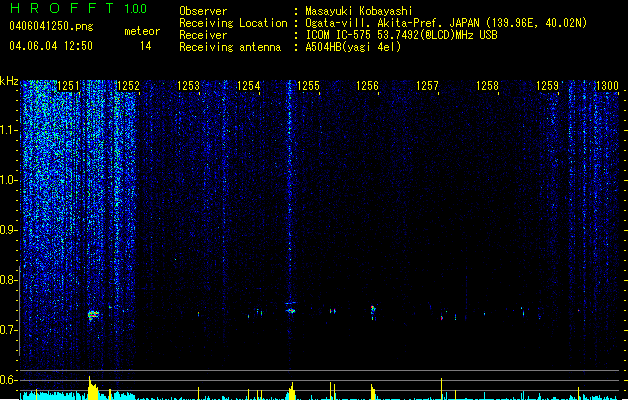This screenshot has height=400, width=629.
Task: Click the kHz axis label
Action: 9,81
